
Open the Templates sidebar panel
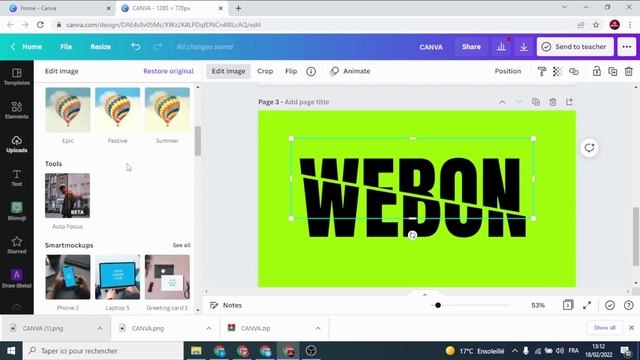17,77
